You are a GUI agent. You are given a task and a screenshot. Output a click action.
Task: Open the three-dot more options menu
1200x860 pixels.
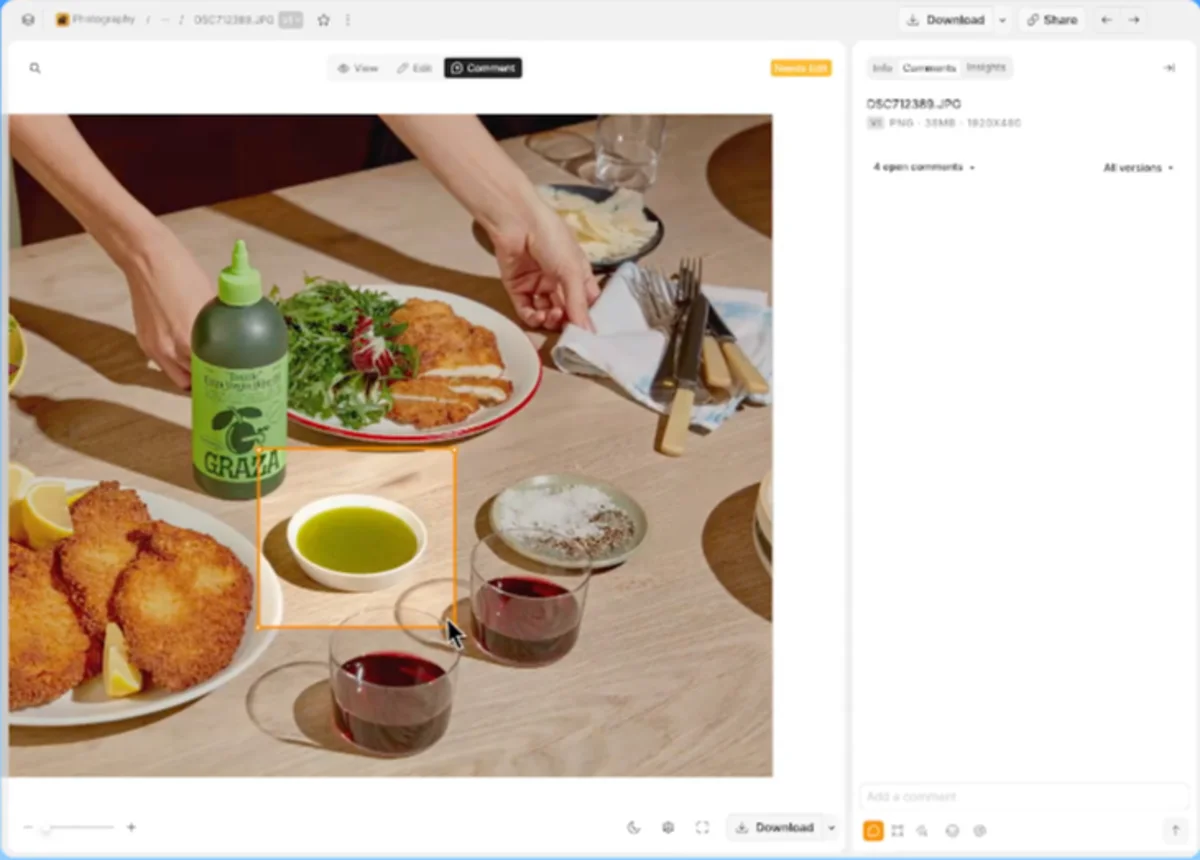tap(348, 20)
